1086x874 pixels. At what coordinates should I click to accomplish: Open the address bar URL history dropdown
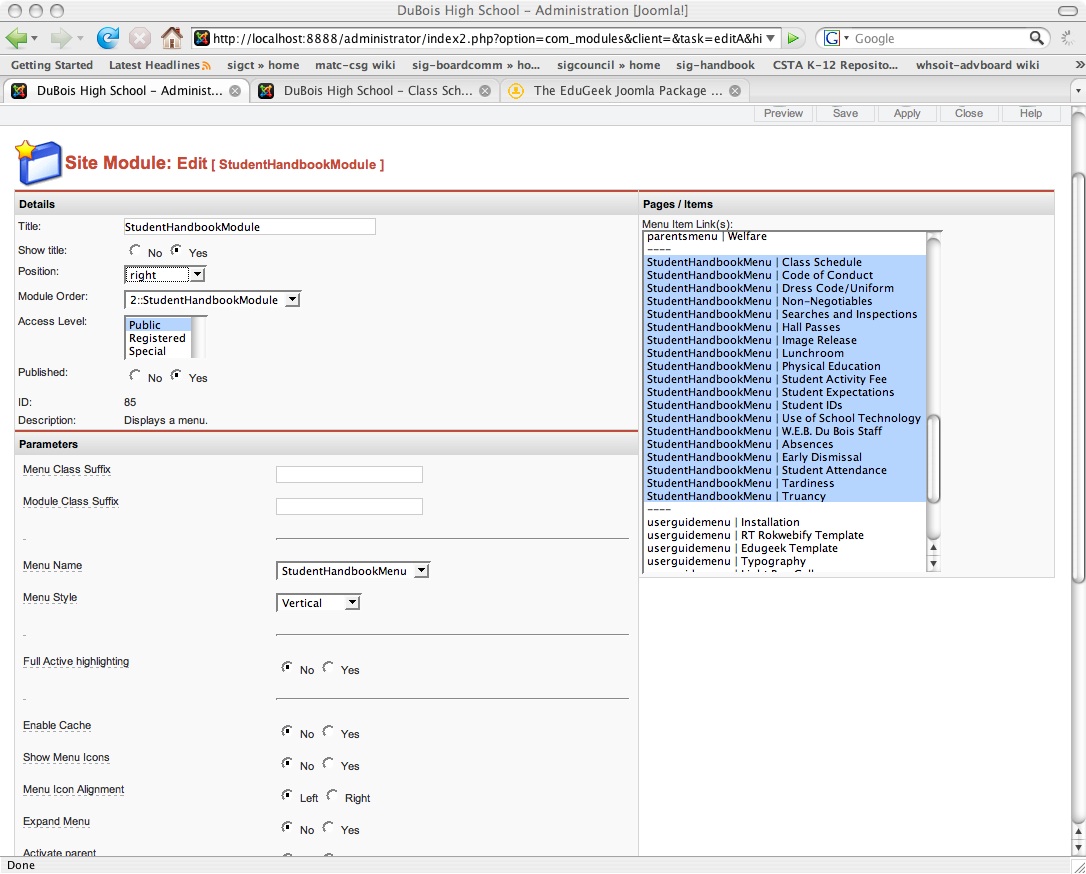coord(770,38)
